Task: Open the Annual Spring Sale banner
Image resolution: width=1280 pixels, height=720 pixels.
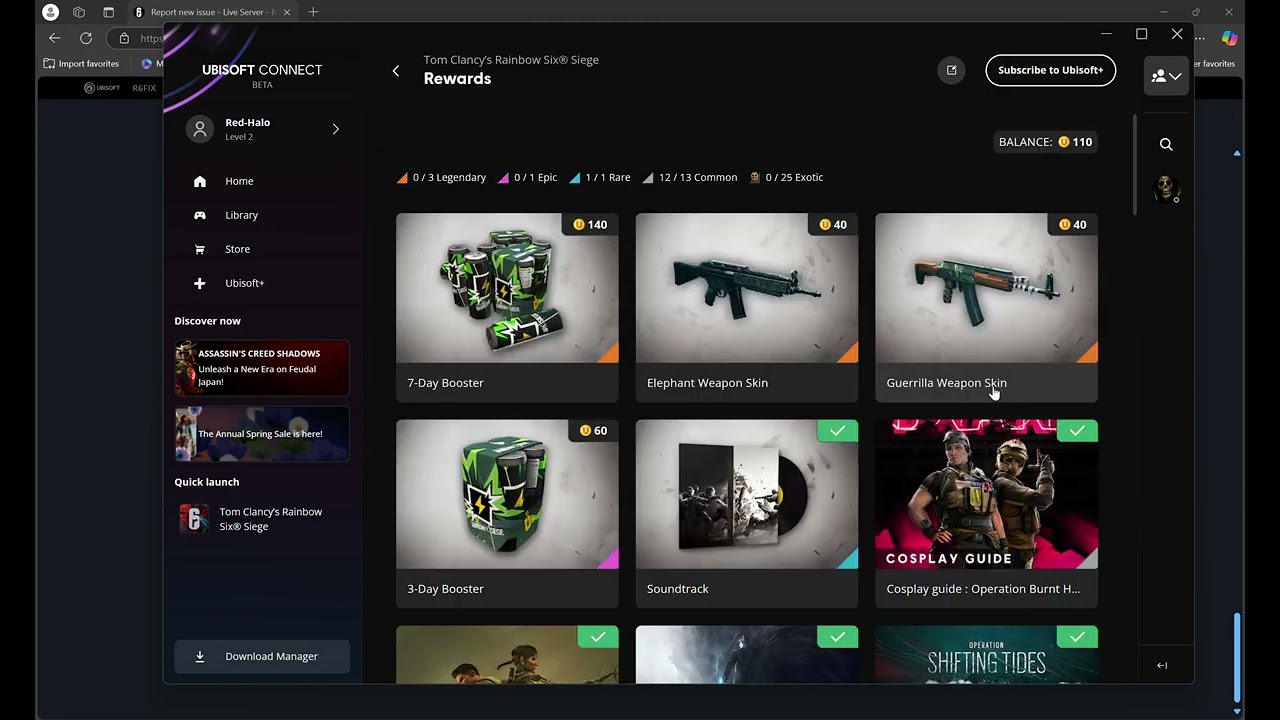Action: tap(262, 434)
